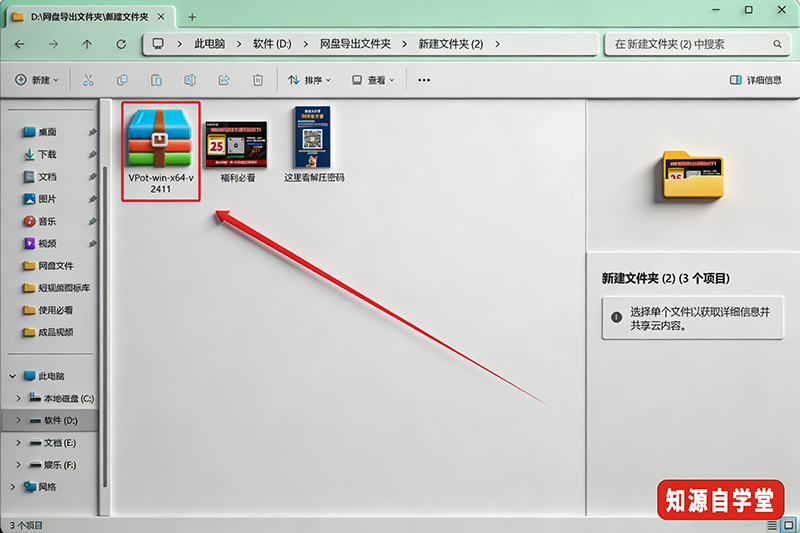The image size is (800, 533).
Task: Expand chevron after 软件 (D:) breadcrumb
Action: [306, 44]
